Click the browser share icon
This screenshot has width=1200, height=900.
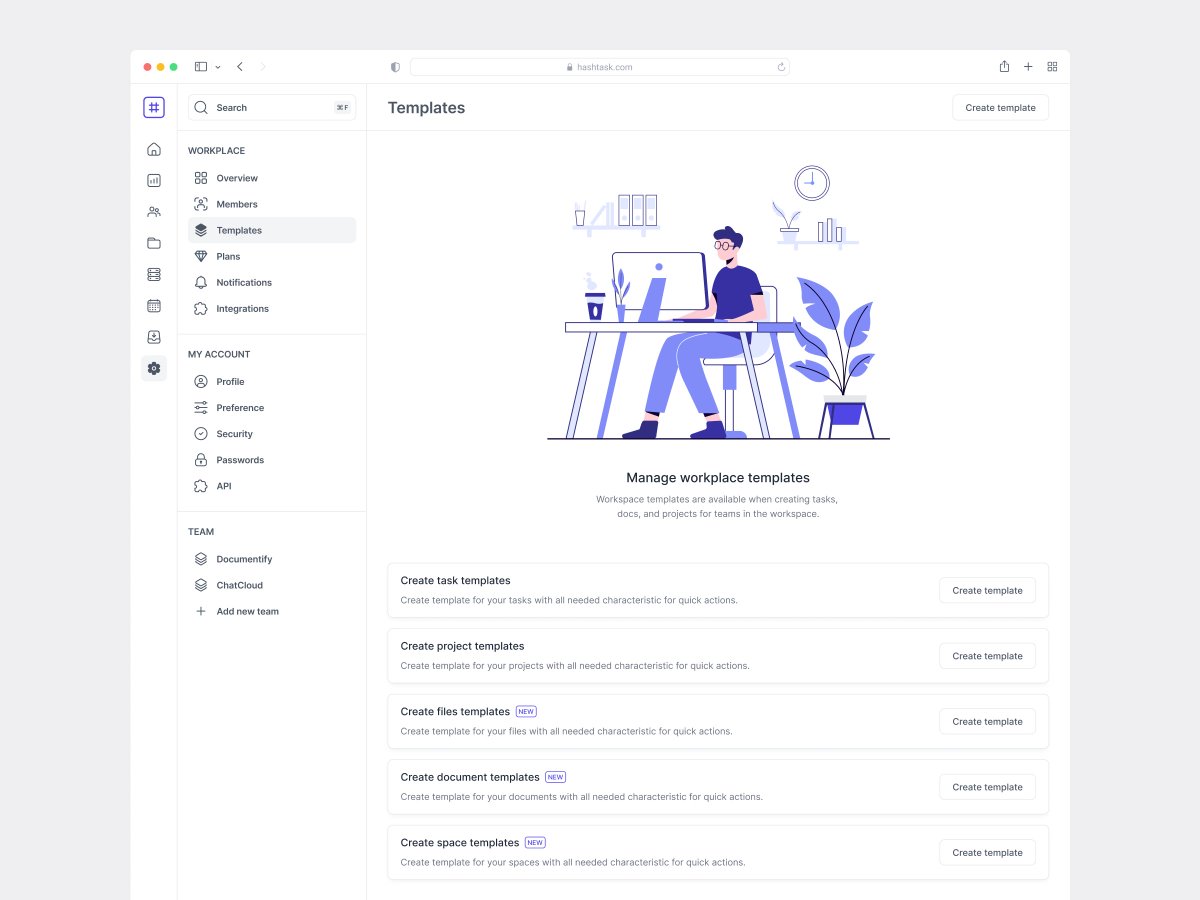tap(1004, 66)
